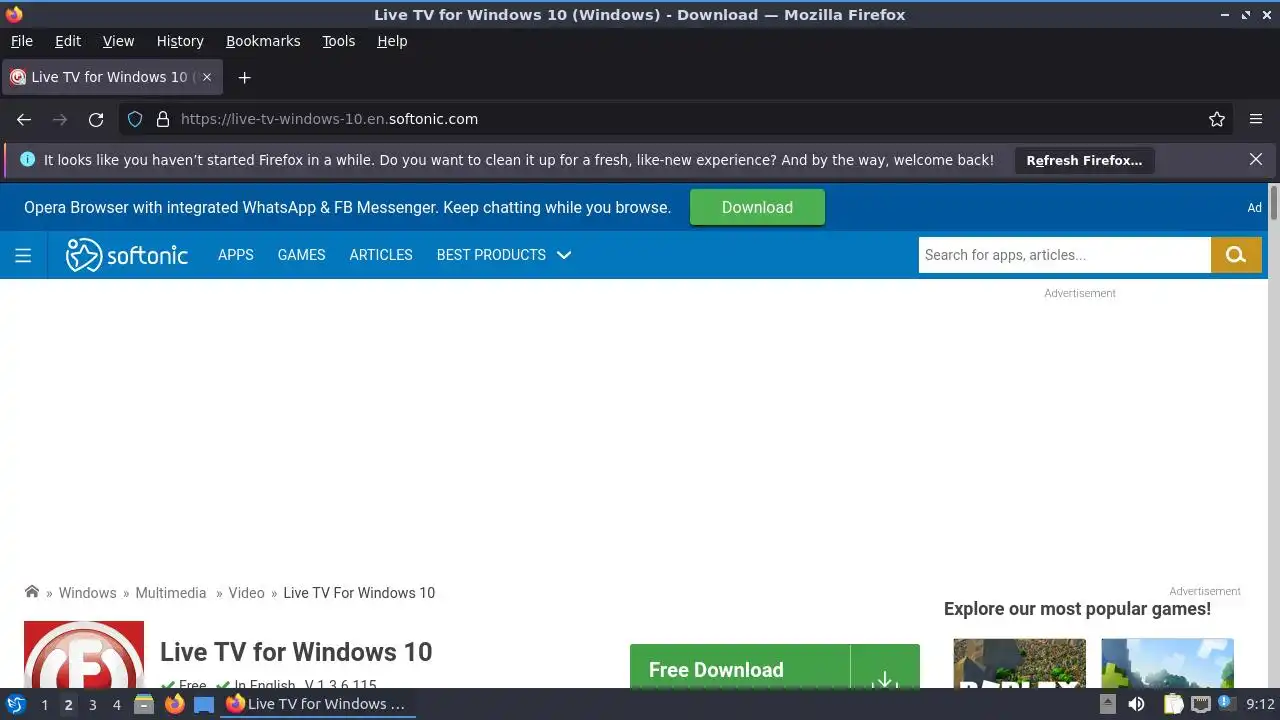Bookmark this page with the star icon
This screenshot has height=720, width=1280.
1217,119
